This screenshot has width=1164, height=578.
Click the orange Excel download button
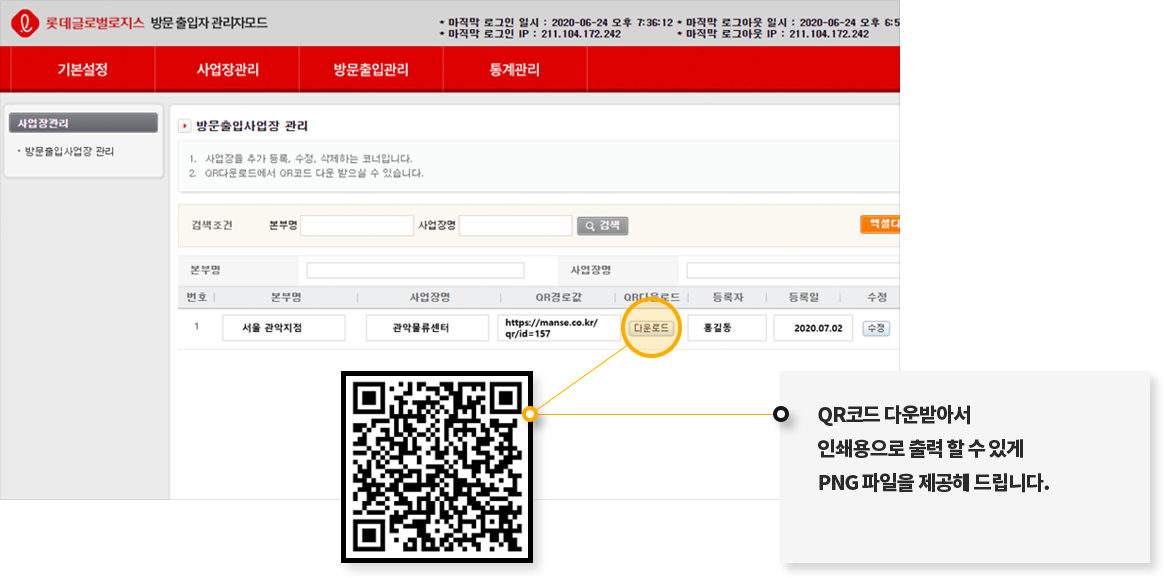tap(879, 225)
